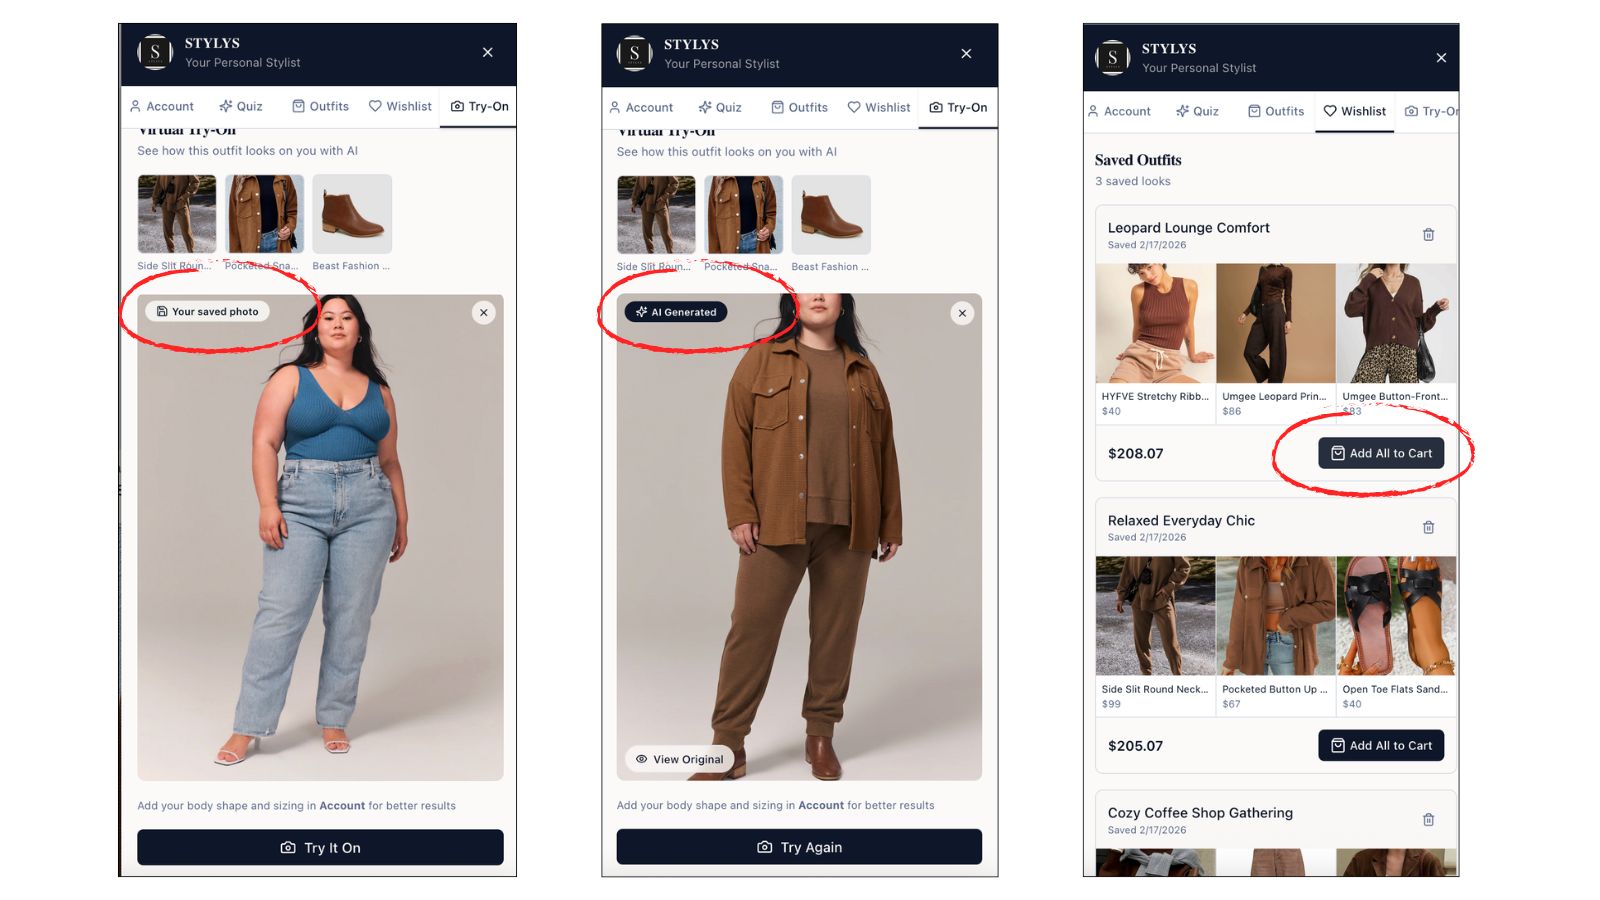Image resolution: width=1600 pixels, height=900 pixels.
Task: Open Account tab in the Saved Outfits panel
Action: tap(1119, 111)
